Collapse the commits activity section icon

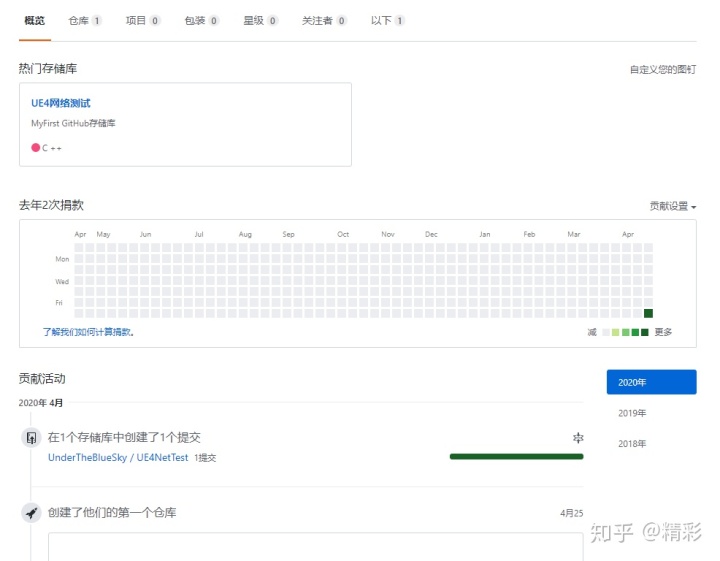pyautogui.click(x=578, y=438)
